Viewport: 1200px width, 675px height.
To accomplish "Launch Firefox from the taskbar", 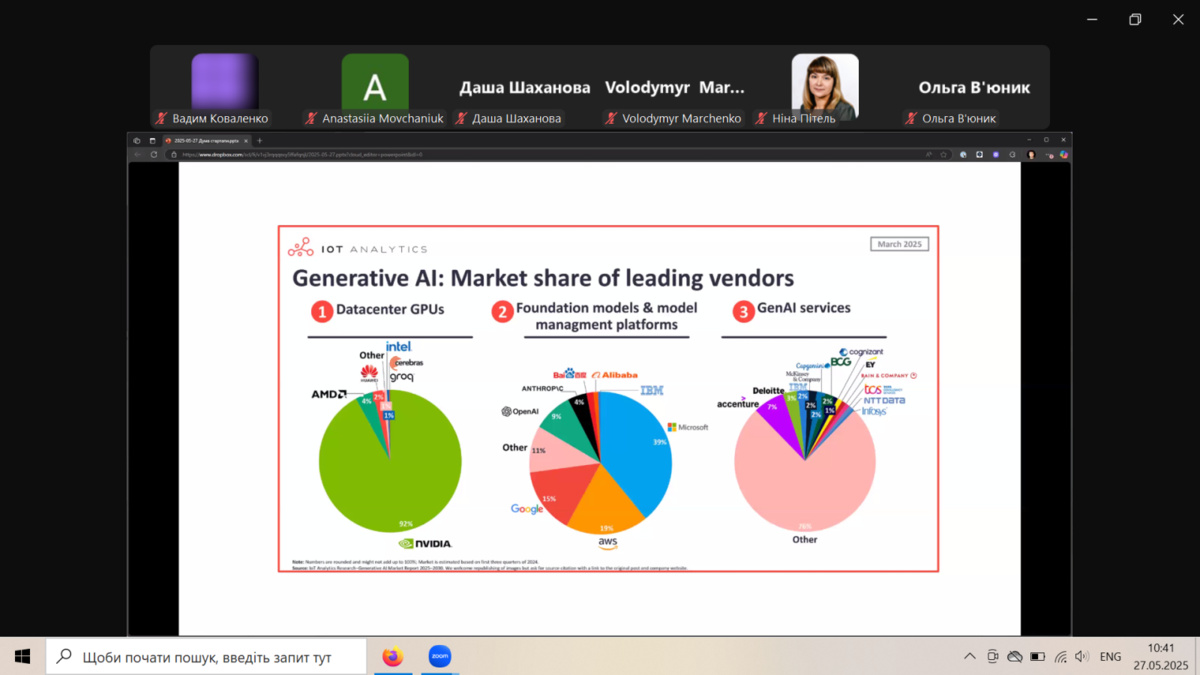I will pyautogui.click(x=392, y=657).
